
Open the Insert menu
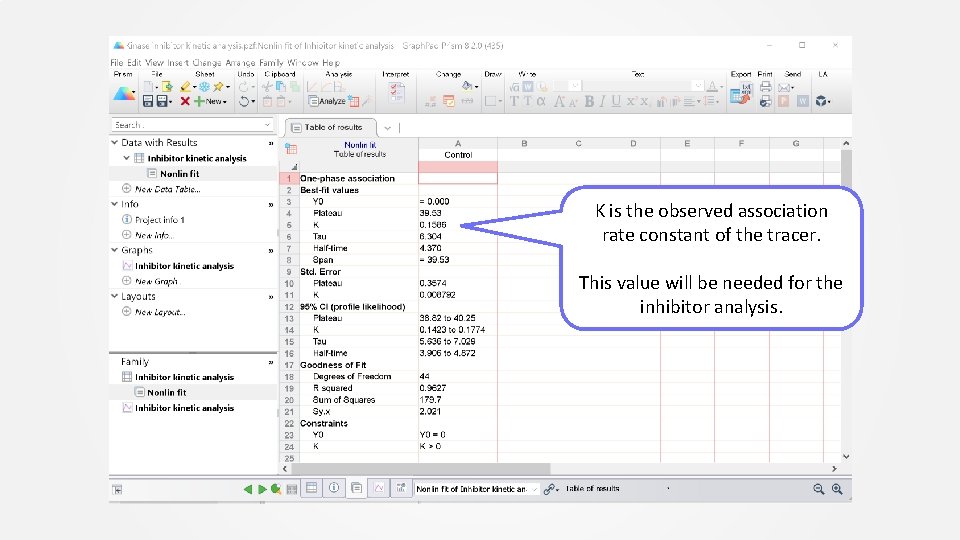pyautogui.click(x=178, y=62)
